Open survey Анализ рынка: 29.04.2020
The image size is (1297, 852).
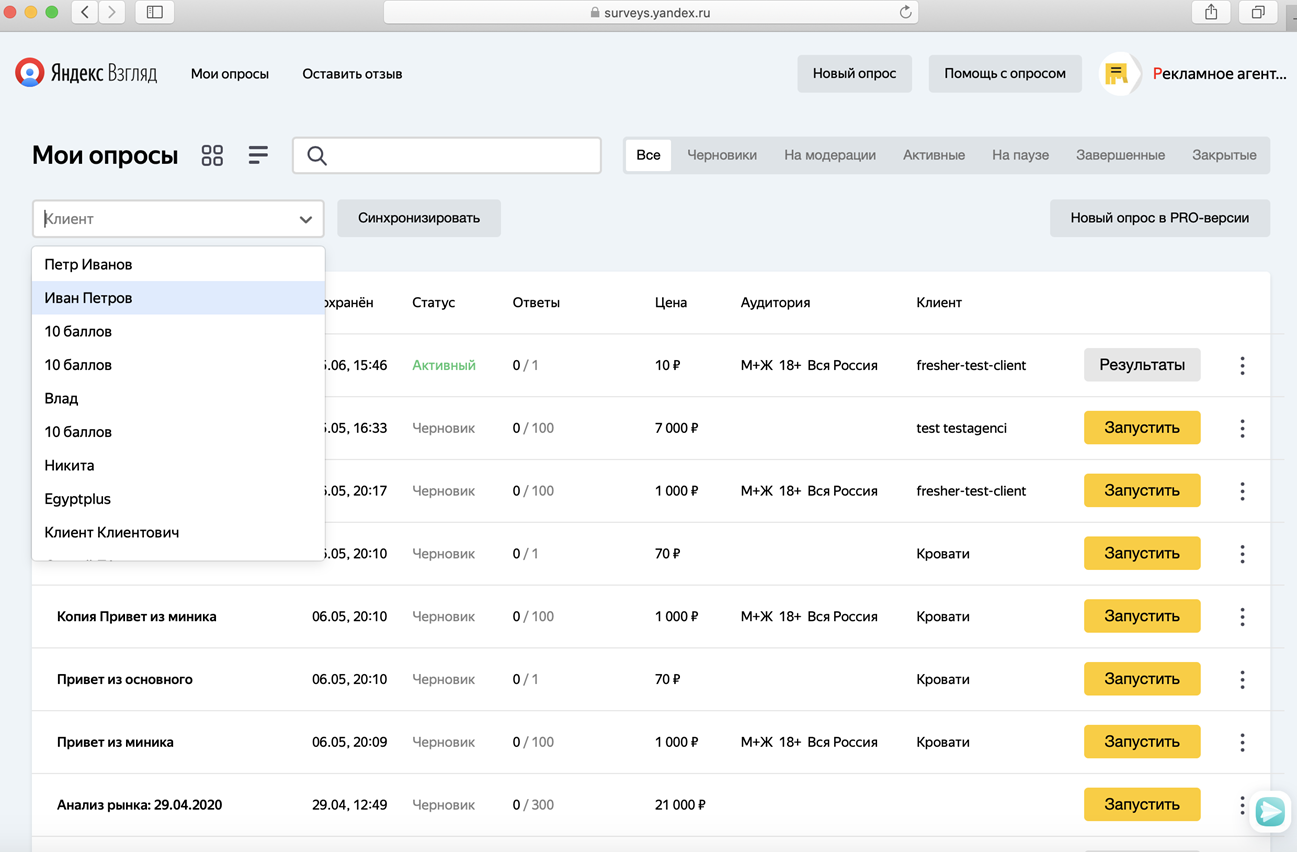[x=140, y=805]
